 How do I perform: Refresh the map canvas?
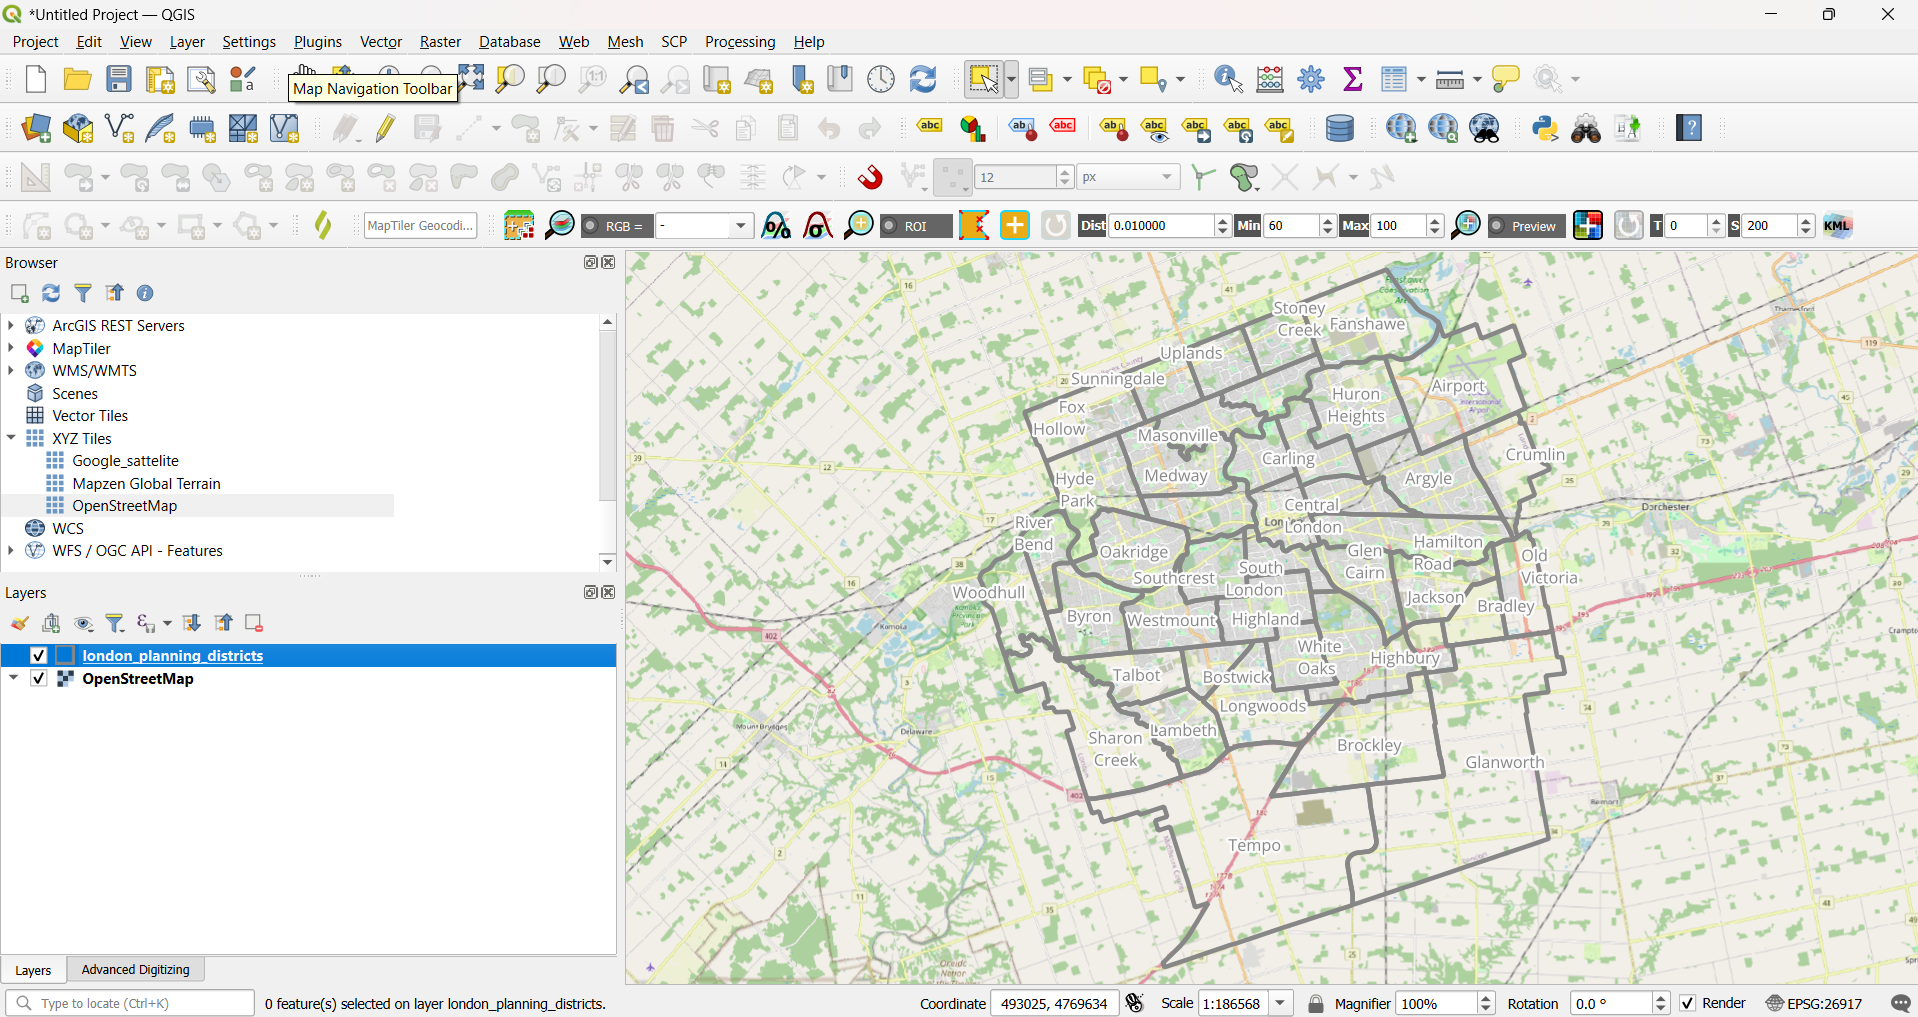pos(922,79)
